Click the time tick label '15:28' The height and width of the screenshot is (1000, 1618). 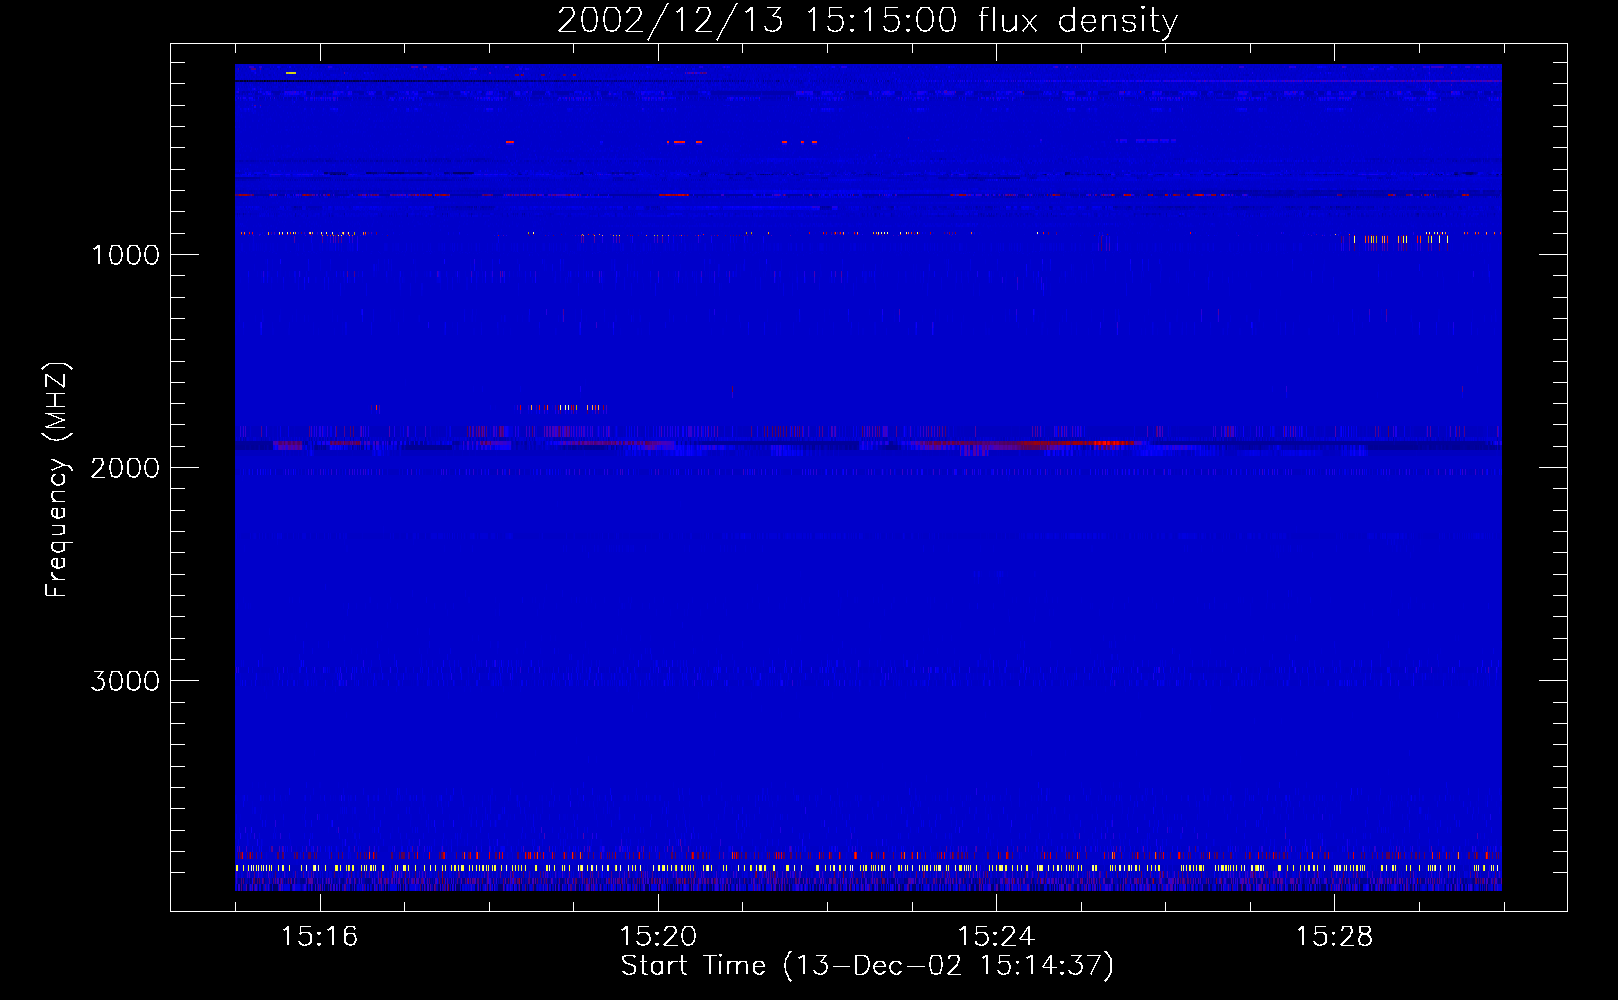[x=1334, y=936]
